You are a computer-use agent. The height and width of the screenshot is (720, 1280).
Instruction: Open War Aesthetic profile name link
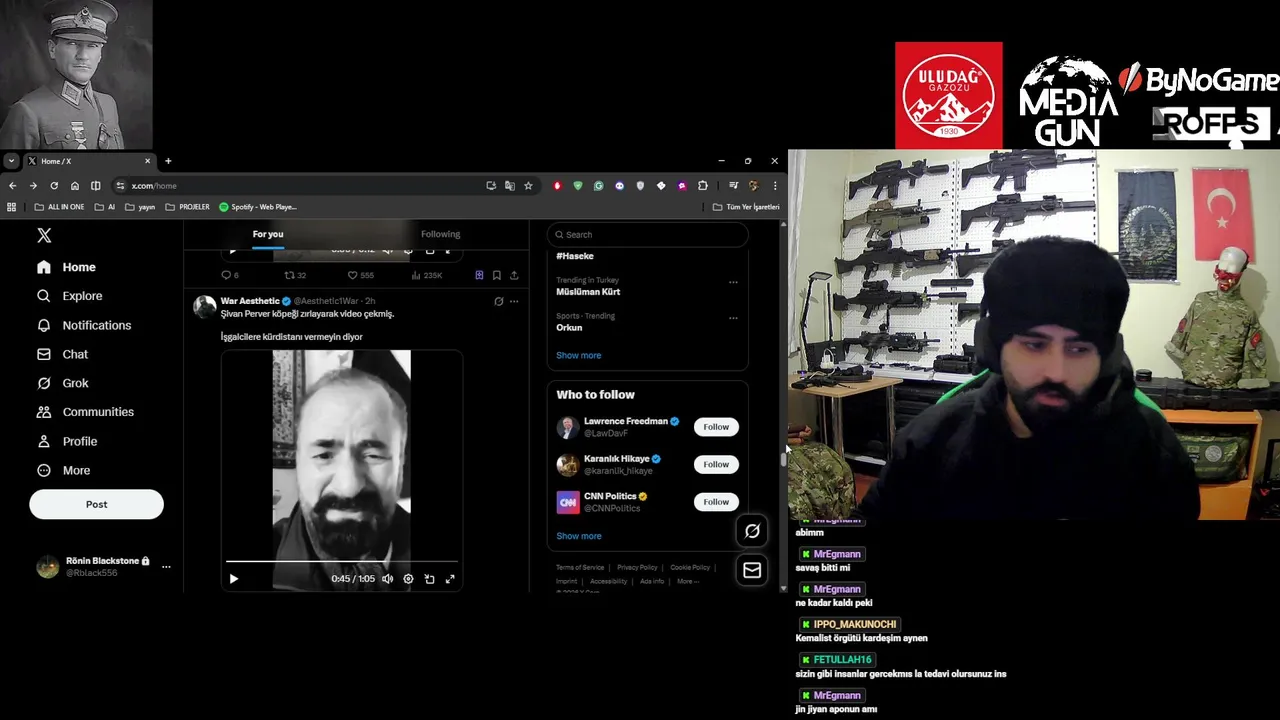tap(250, 301)
